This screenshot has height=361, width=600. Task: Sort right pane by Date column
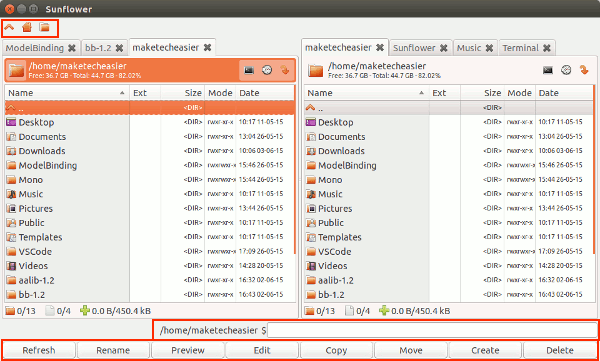(564, 93)
